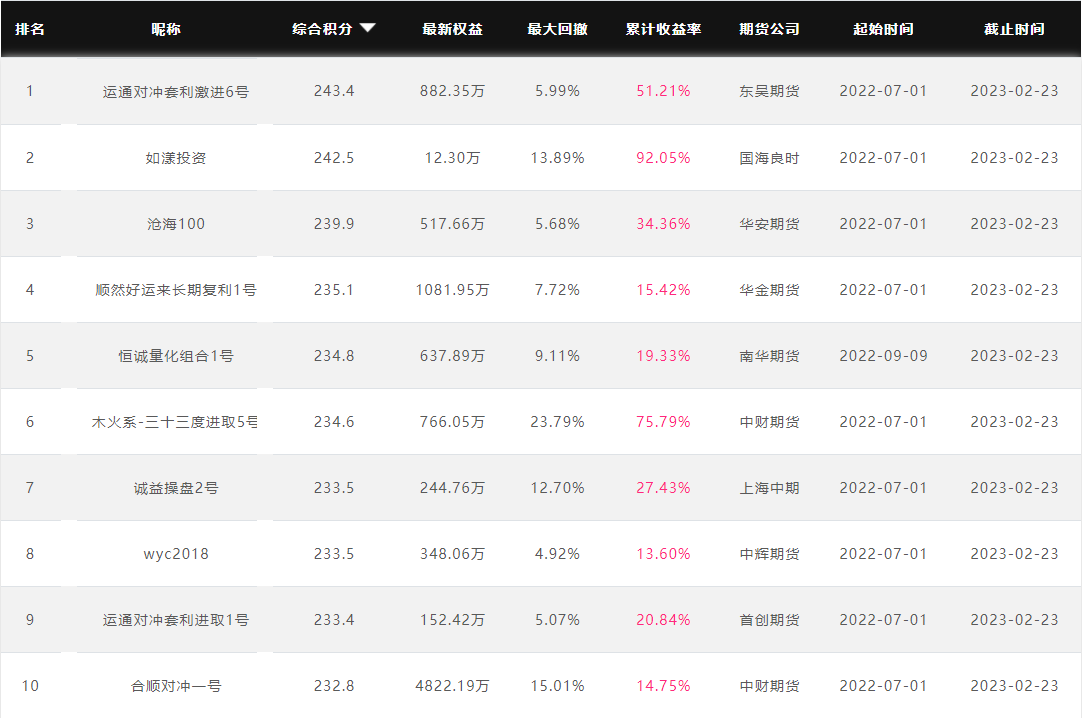Click futures company 国海良时
Screen dimensions: 1082x718
(769, 158)
